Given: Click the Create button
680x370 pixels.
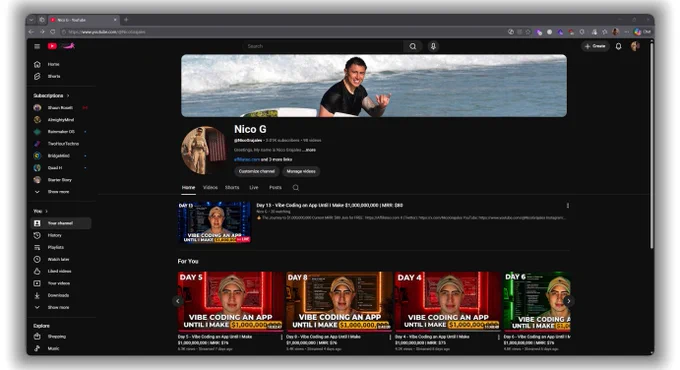Looking at the screenshot, I should 595,46.
